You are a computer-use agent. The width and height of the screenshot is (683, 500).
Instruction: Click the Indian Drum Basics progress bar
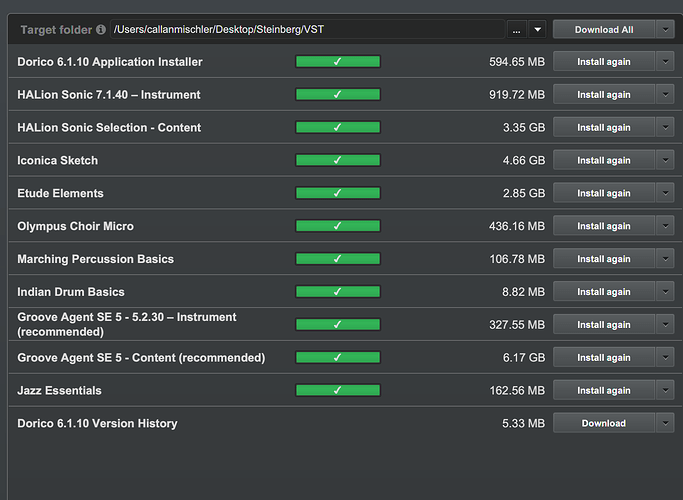[338, 292]
